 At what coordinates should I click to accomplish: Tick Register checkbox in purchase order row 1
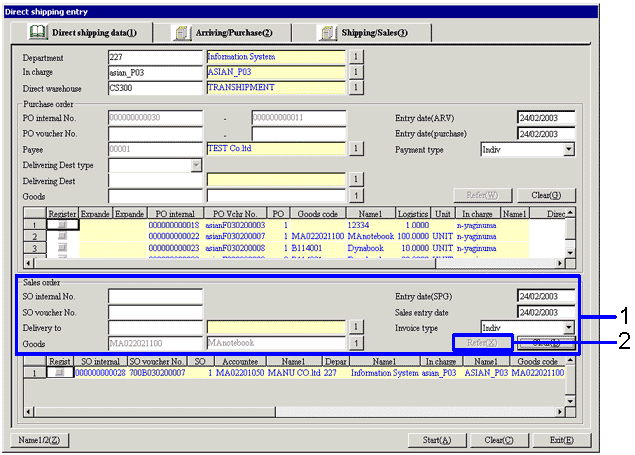click(x=62, y=225)
